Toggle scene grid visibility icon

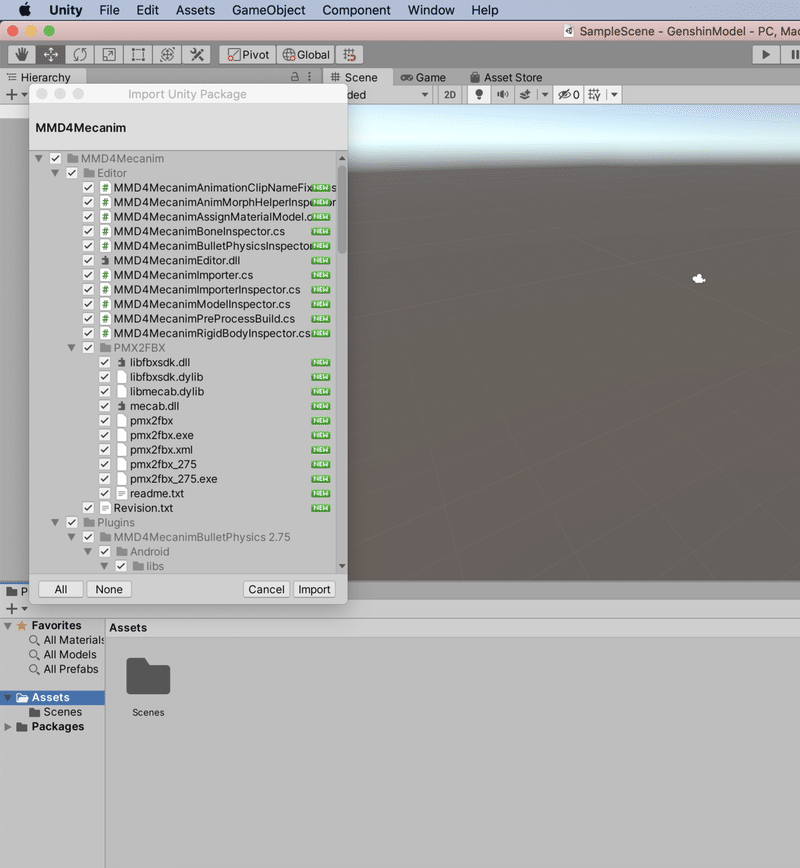click(595, 95)
